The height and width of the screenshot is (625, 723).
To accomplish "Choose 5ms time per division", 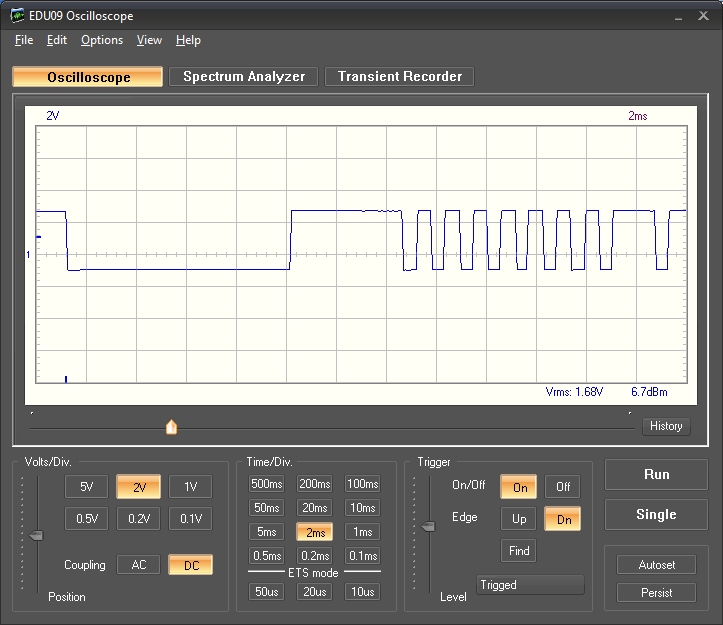I will click(267, 532).
